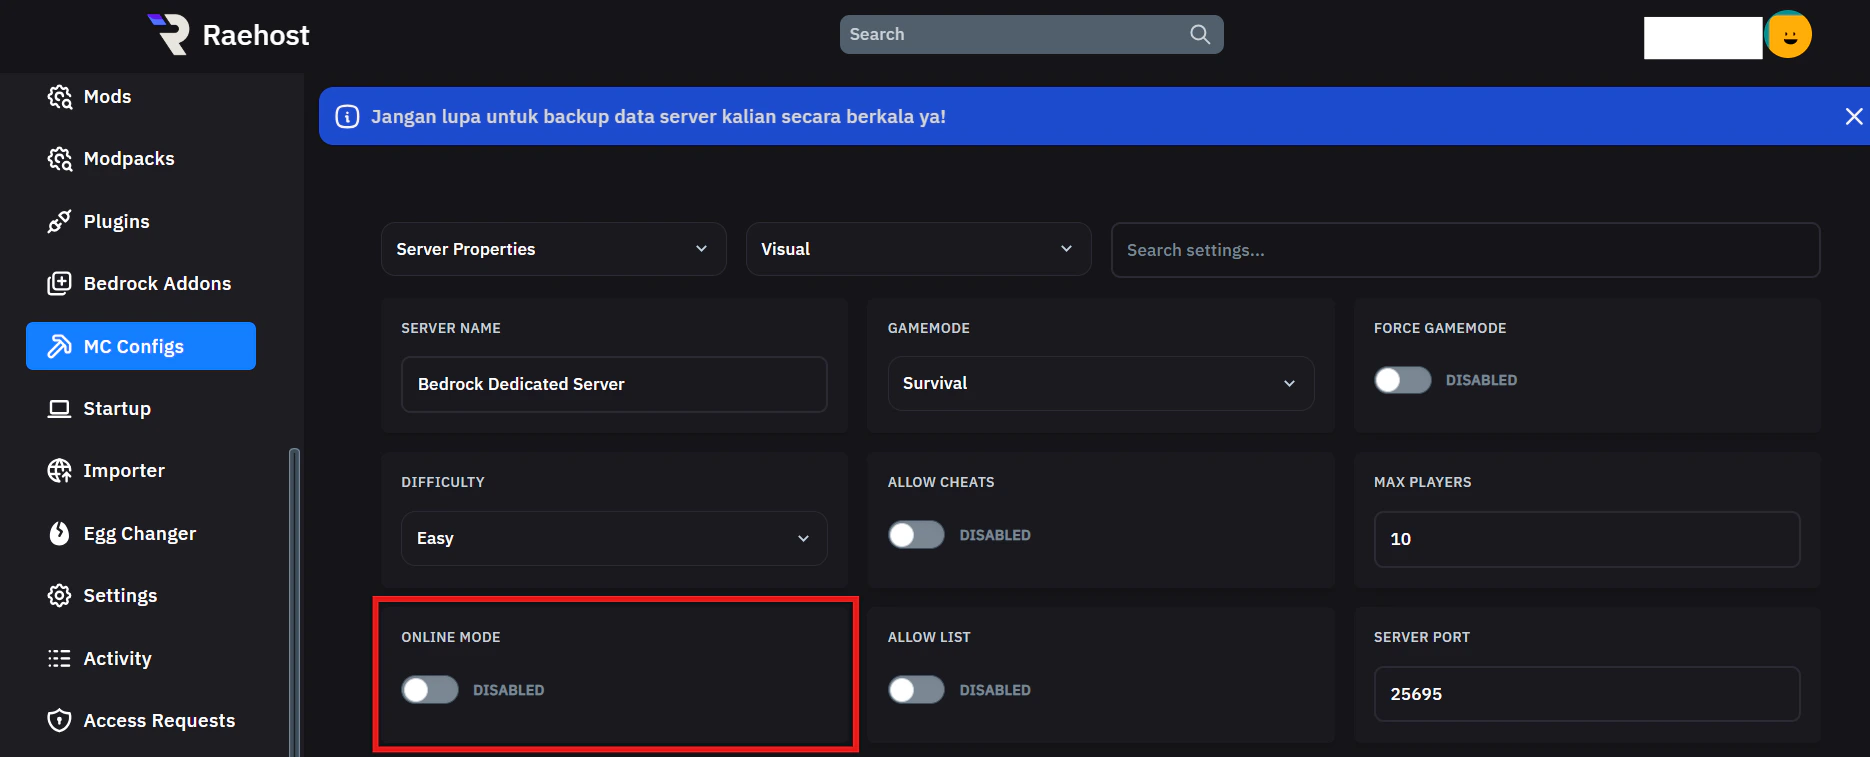The image size is (1870, 757).
Task: Click the info icon in the backup banner
Action: [347, 117]
